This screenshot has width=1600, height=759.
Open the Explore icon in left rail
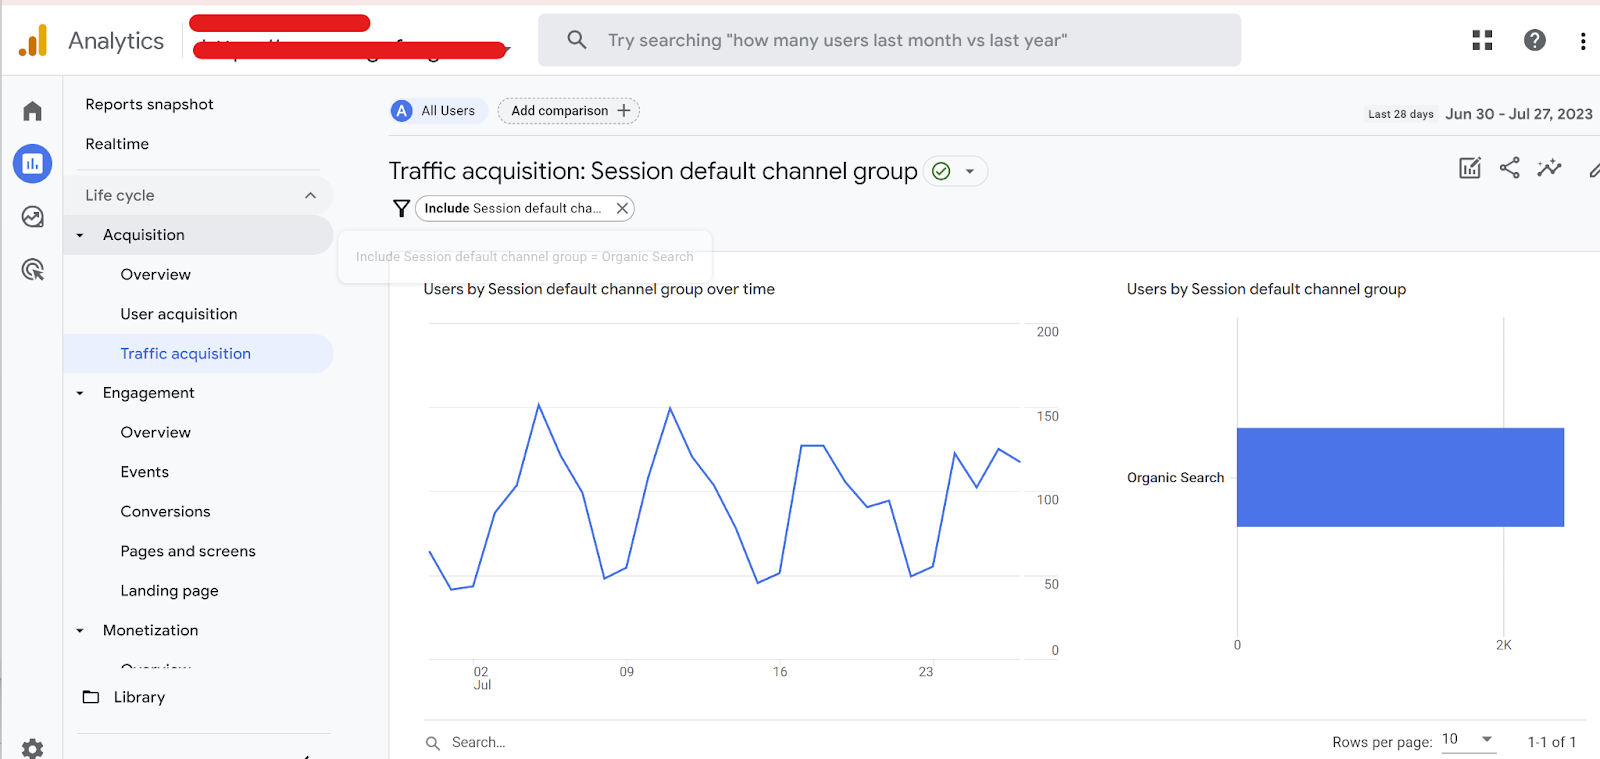pos(32,217)
